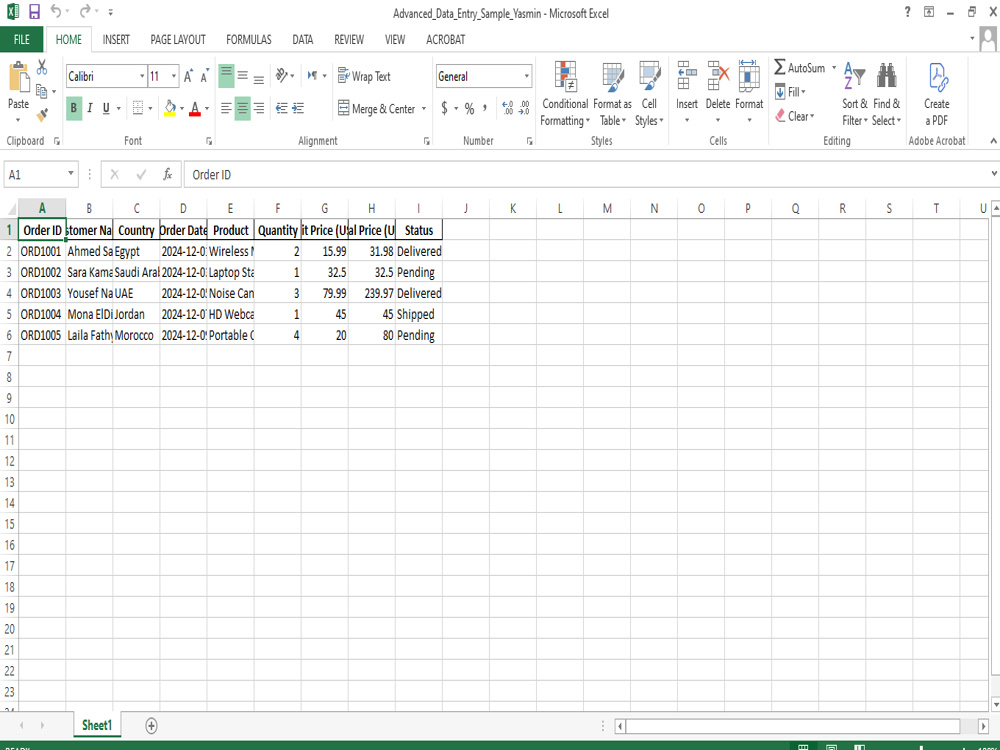Click the Cut scissors icon
Viewport: 1000px width, 750px height.
pos(42,67)
